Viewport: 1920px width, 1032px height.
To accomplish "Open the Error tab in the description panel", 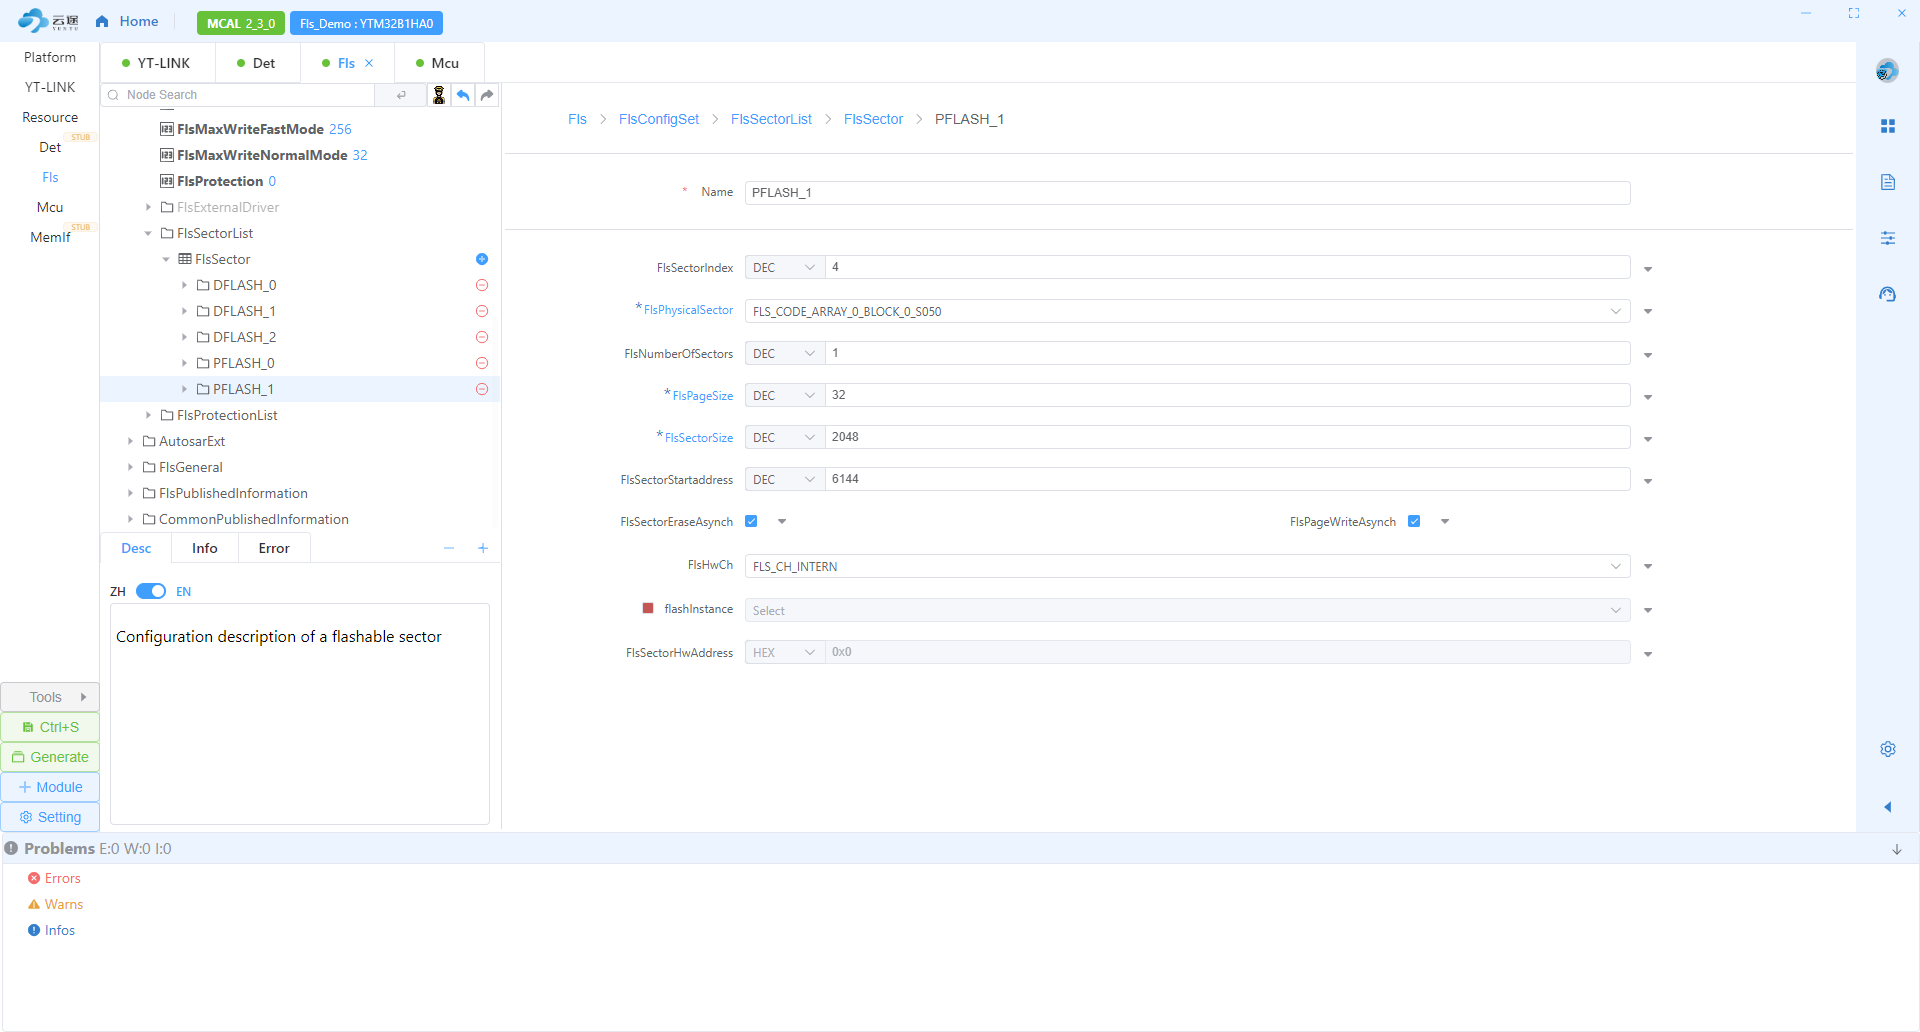I will pos(273,548).
